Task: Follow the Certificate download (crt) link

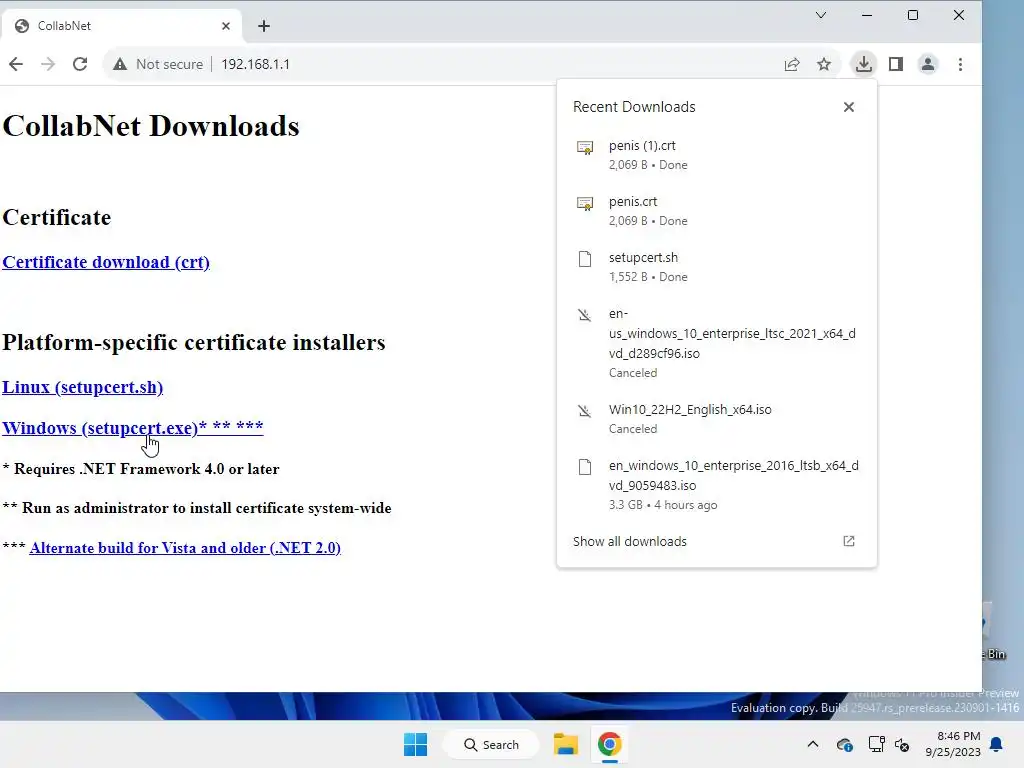Action: coord(106,262)
